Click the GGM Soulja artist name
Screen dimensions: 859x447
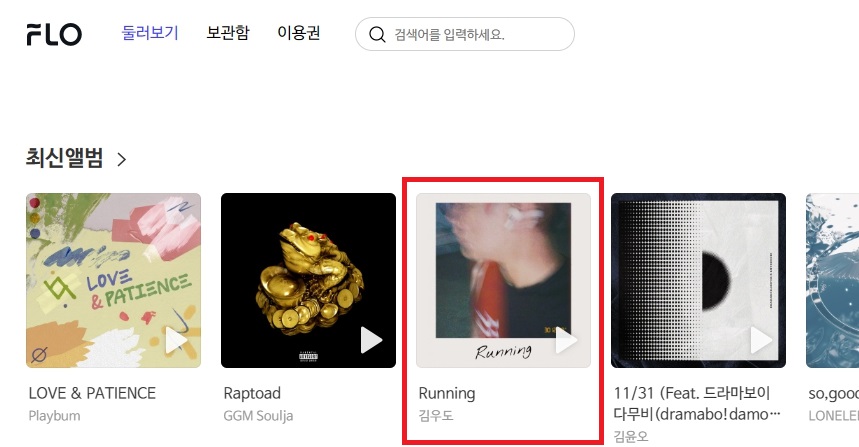(x=258, y=416)
